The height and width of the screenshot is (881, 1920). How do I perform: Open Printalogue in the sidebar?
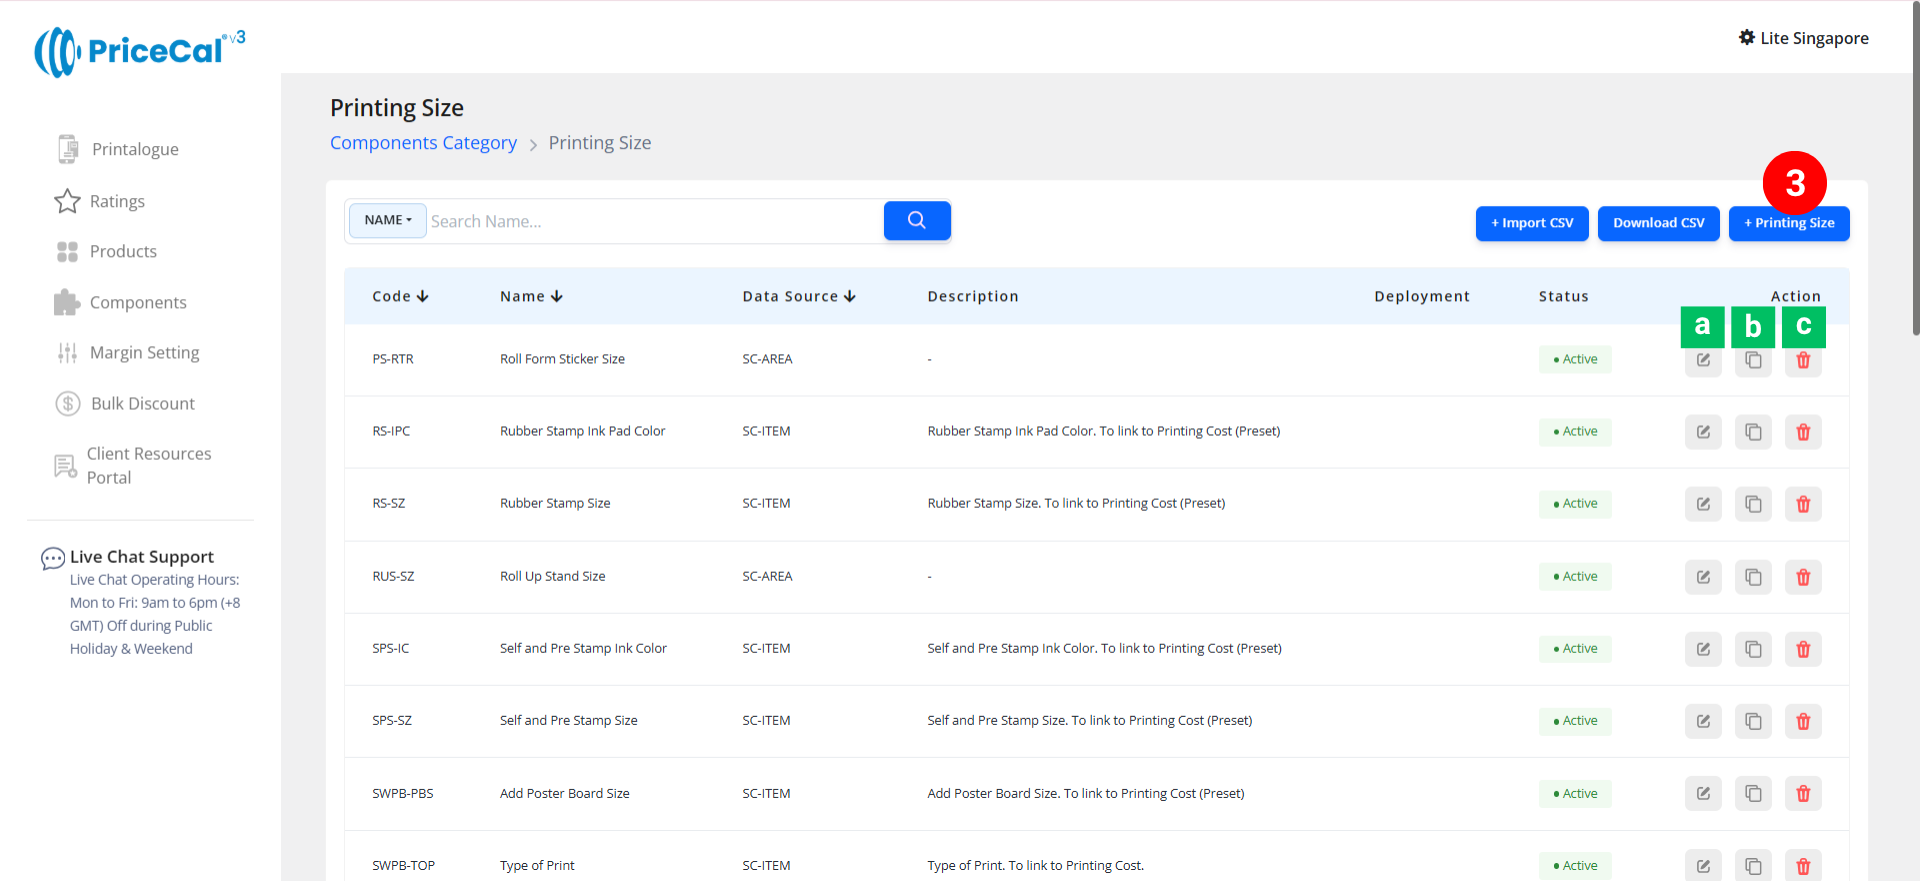[x=134, y=149]
